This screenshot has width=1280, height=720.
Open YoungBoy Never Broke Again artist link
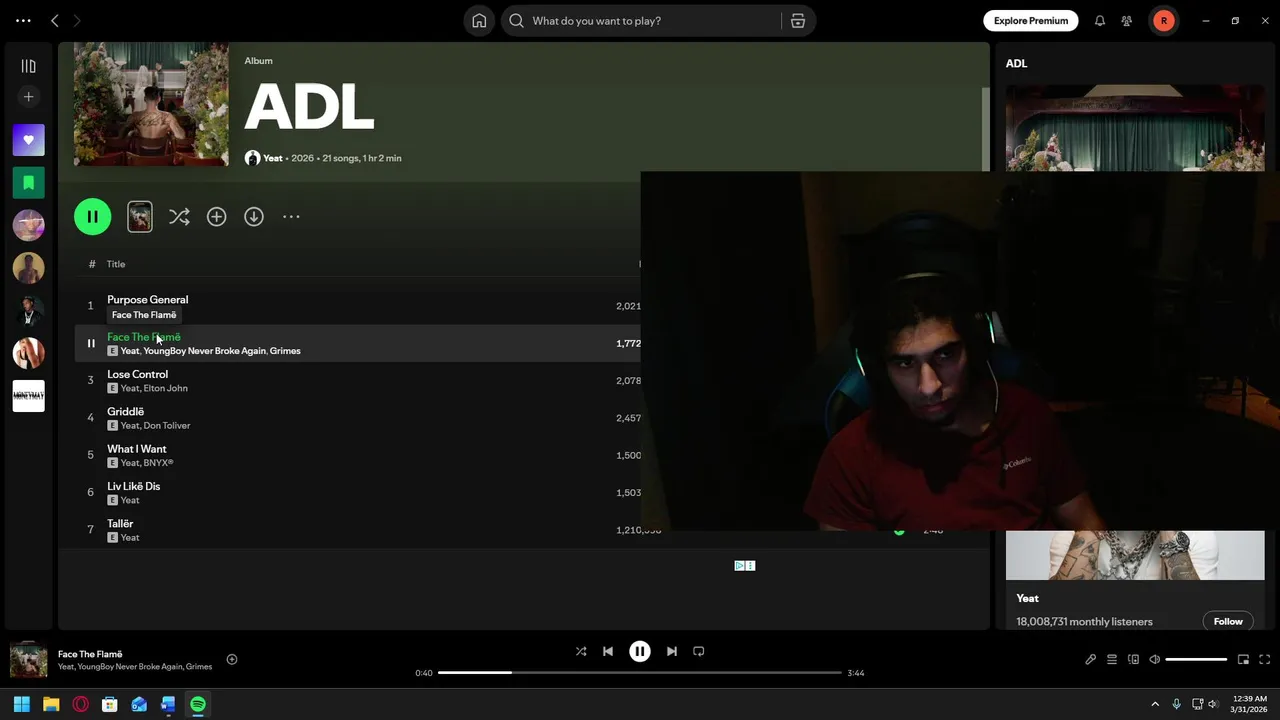(x=204, y=351)
